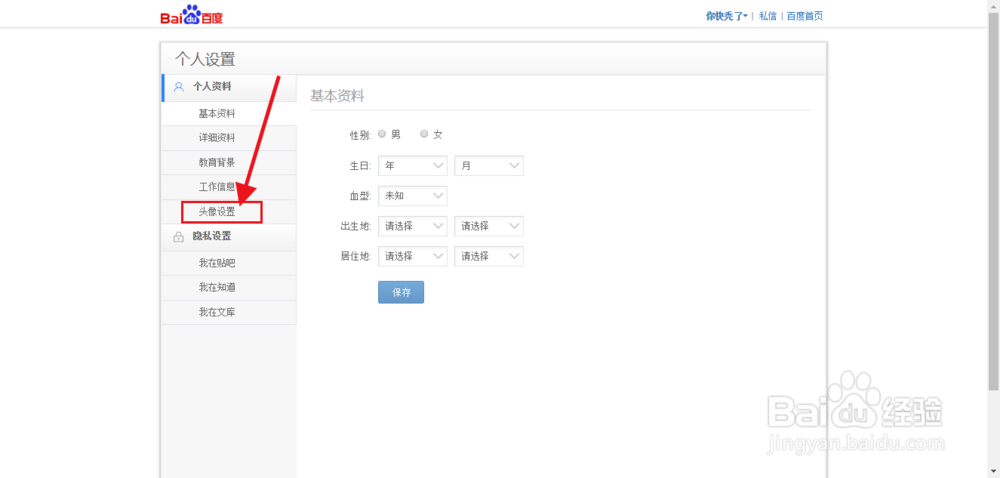Screen dimensions: 1000x478
Task: Click the 个人资料 person icon
Action: pyautogui.click(x=179, y=87)
